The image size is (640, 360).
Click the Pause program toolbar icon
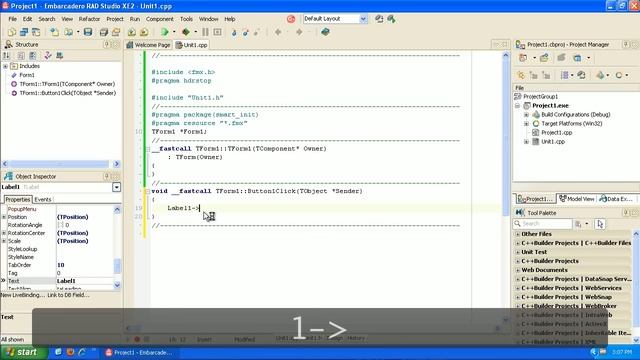[x=205, y=32]
